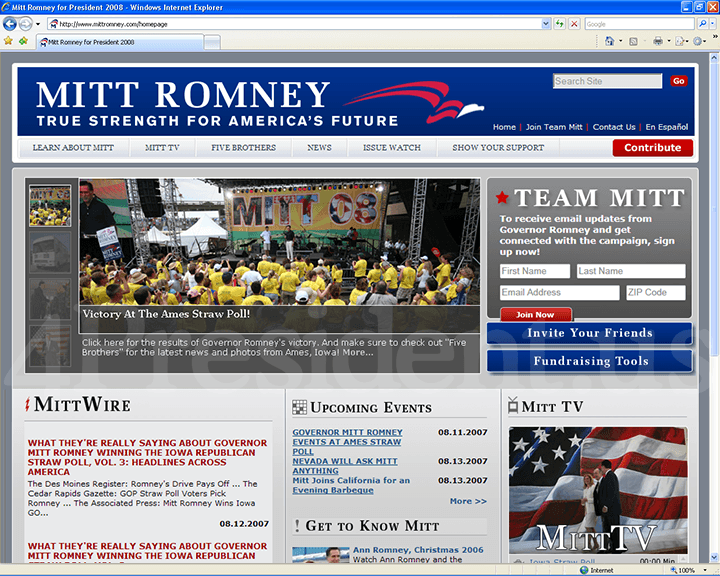The width and height of the screenshot is (720, 576).
Task: Select the Mitt Romney for President 2008 tab
Action: pos(120,42)
